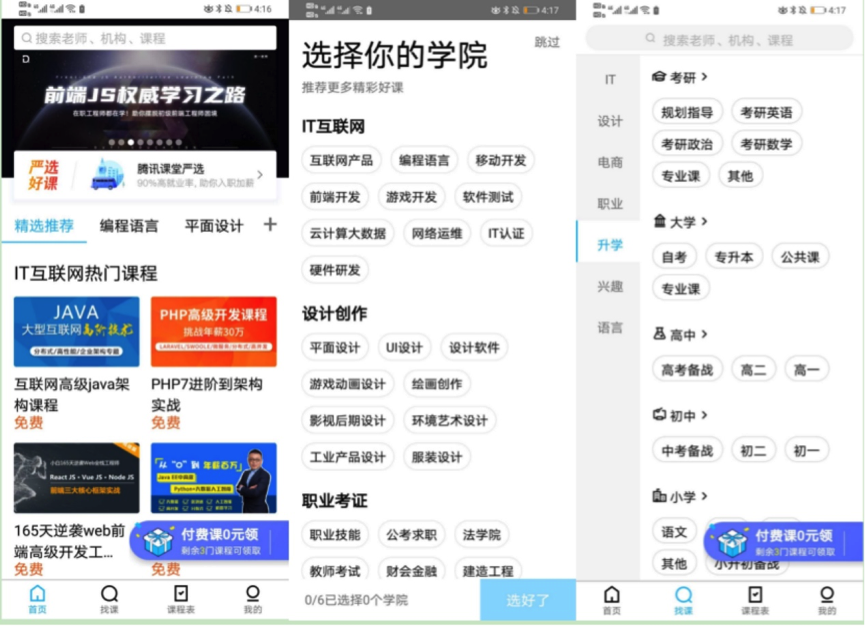Screen dimensions: 865x628
Task: Open 课程表 icon in right screen nav
Action: 755,600
